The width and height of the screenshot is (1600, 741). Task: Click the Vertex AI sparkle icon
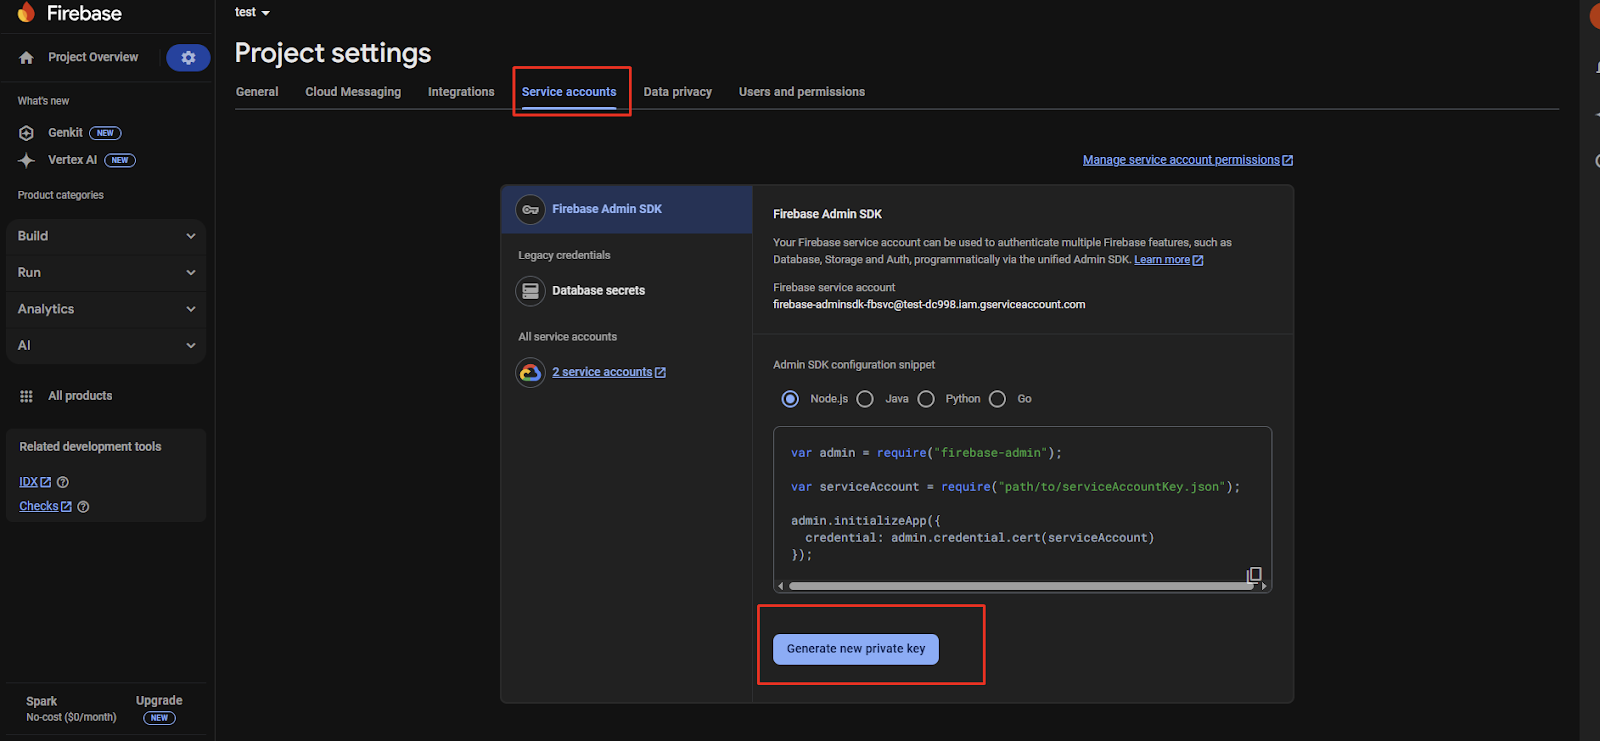[x=27, y=160]
